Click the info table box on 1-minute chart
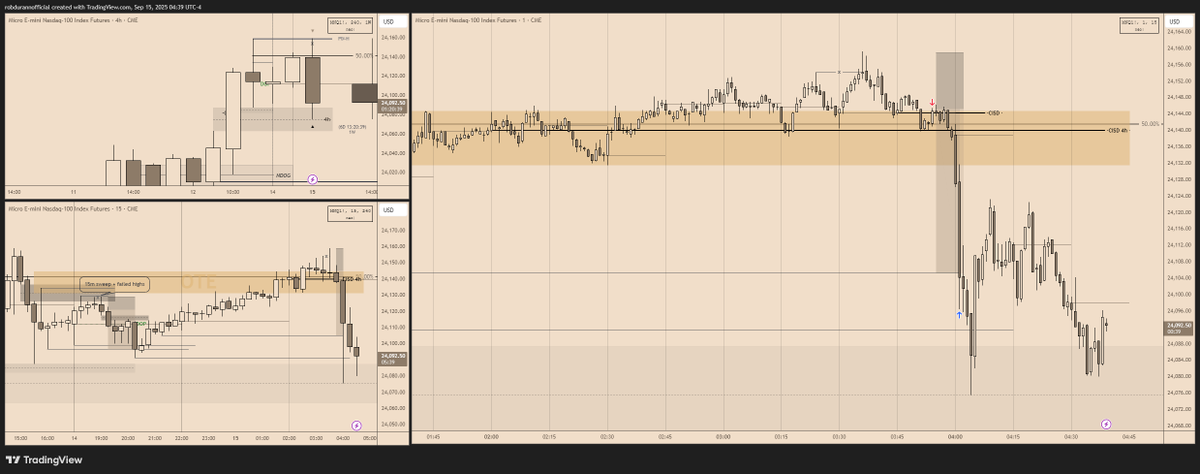The image size is (1200, 474). [1141, 26]
